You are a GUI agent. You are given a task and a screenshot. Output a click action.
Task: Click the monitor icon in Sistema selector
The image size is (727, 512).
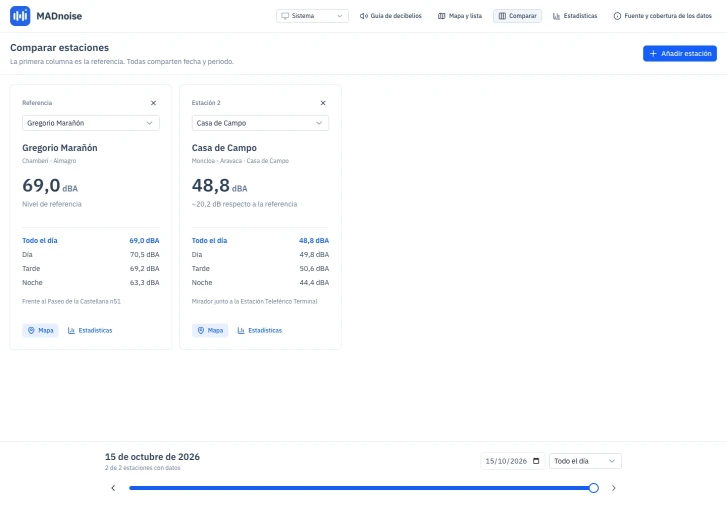coord(285,16)
